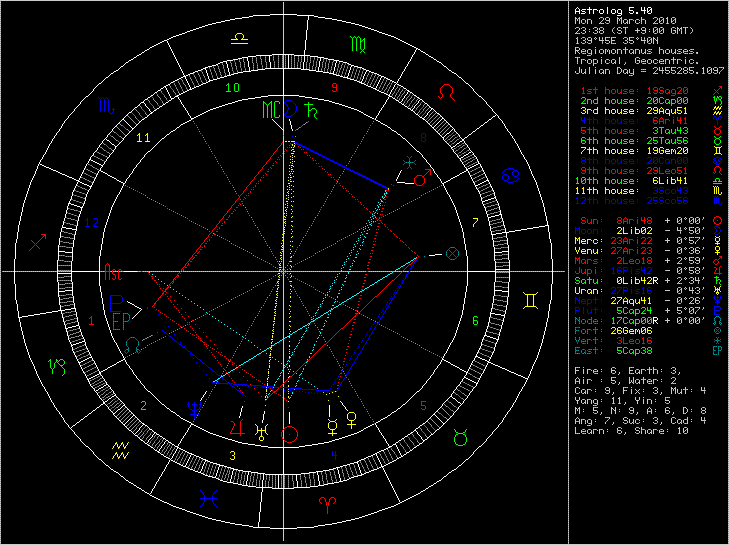Select house number 4 in the wheel
The width and height of the screenshot is (729, 545).
334,456
